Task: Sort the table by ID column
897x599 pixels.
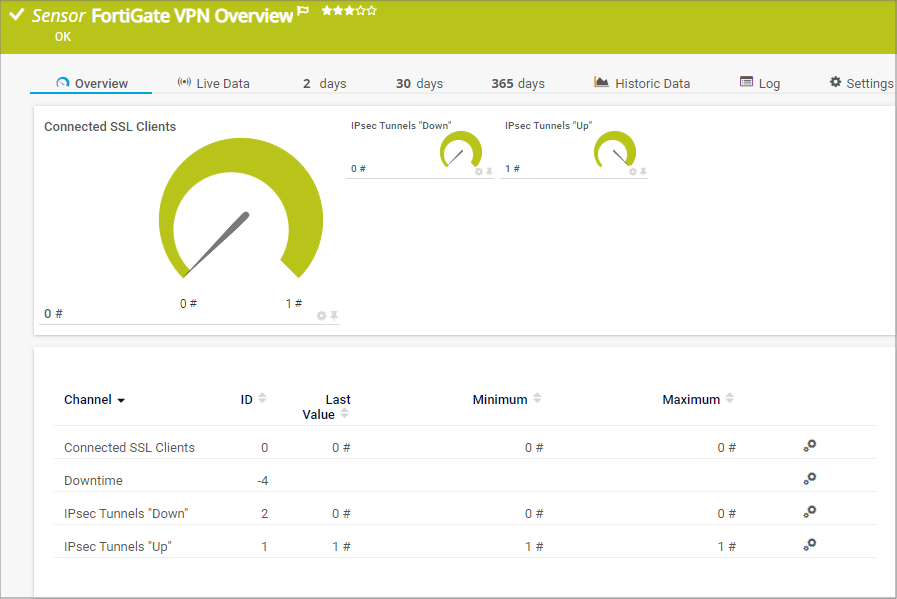Action: point(262,399)
